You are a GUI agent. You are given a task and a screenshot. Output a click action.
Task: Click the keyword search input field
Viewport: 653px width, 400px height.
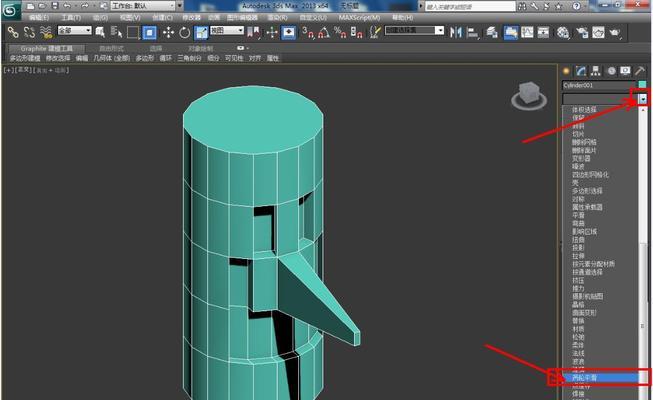470,5
